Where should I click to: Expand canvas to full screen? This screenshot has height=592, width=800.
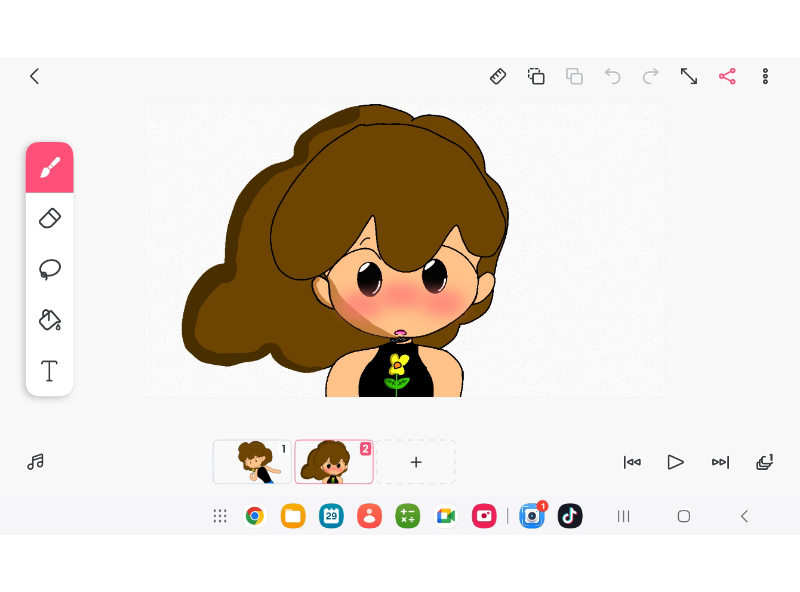pos(689,76)
